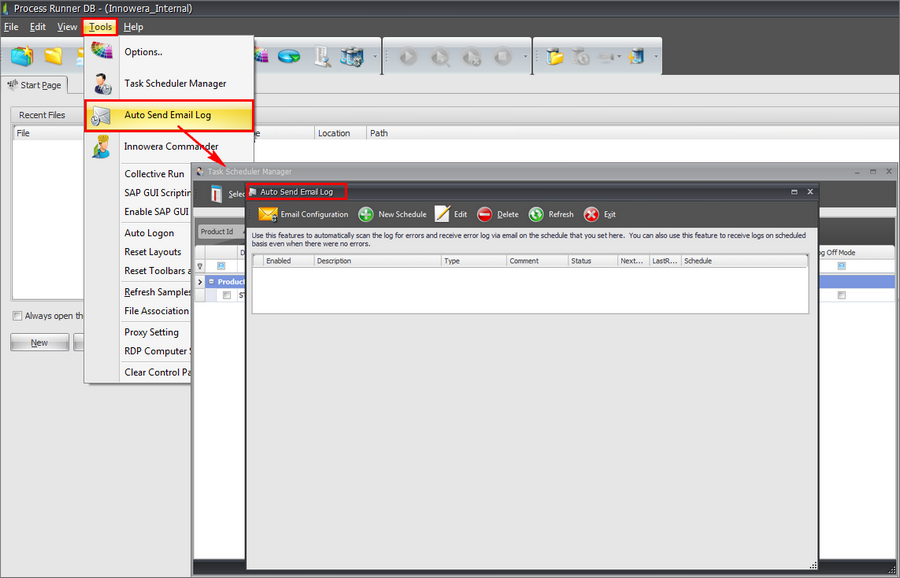Open the Edit menu
900x578 pixels.
38,27
